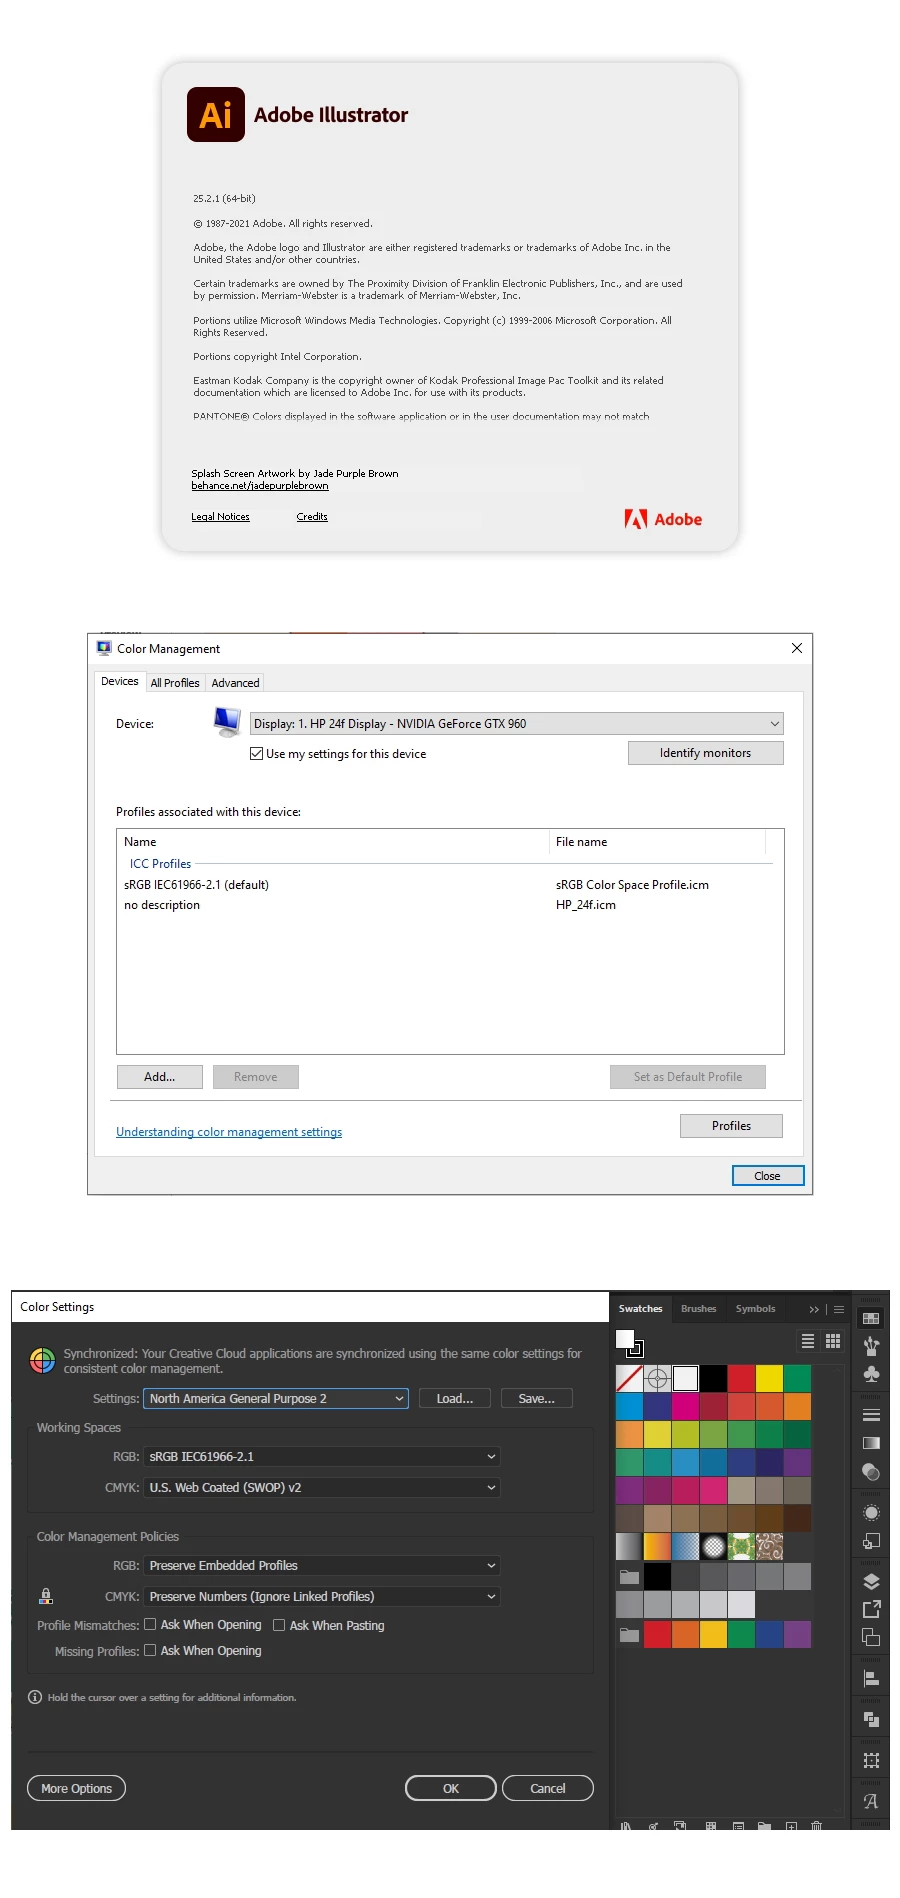This screenshot has width=900, height=1898.
Task: Enable Profile Mismatches Ask When Opening
Action: point(150,1625)
